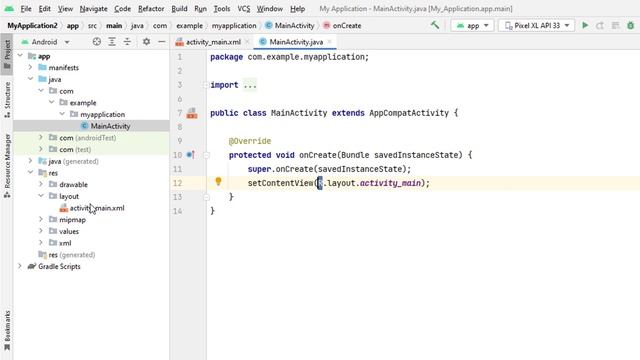
Task: Open the VCS menu
Action: [244, 9]
